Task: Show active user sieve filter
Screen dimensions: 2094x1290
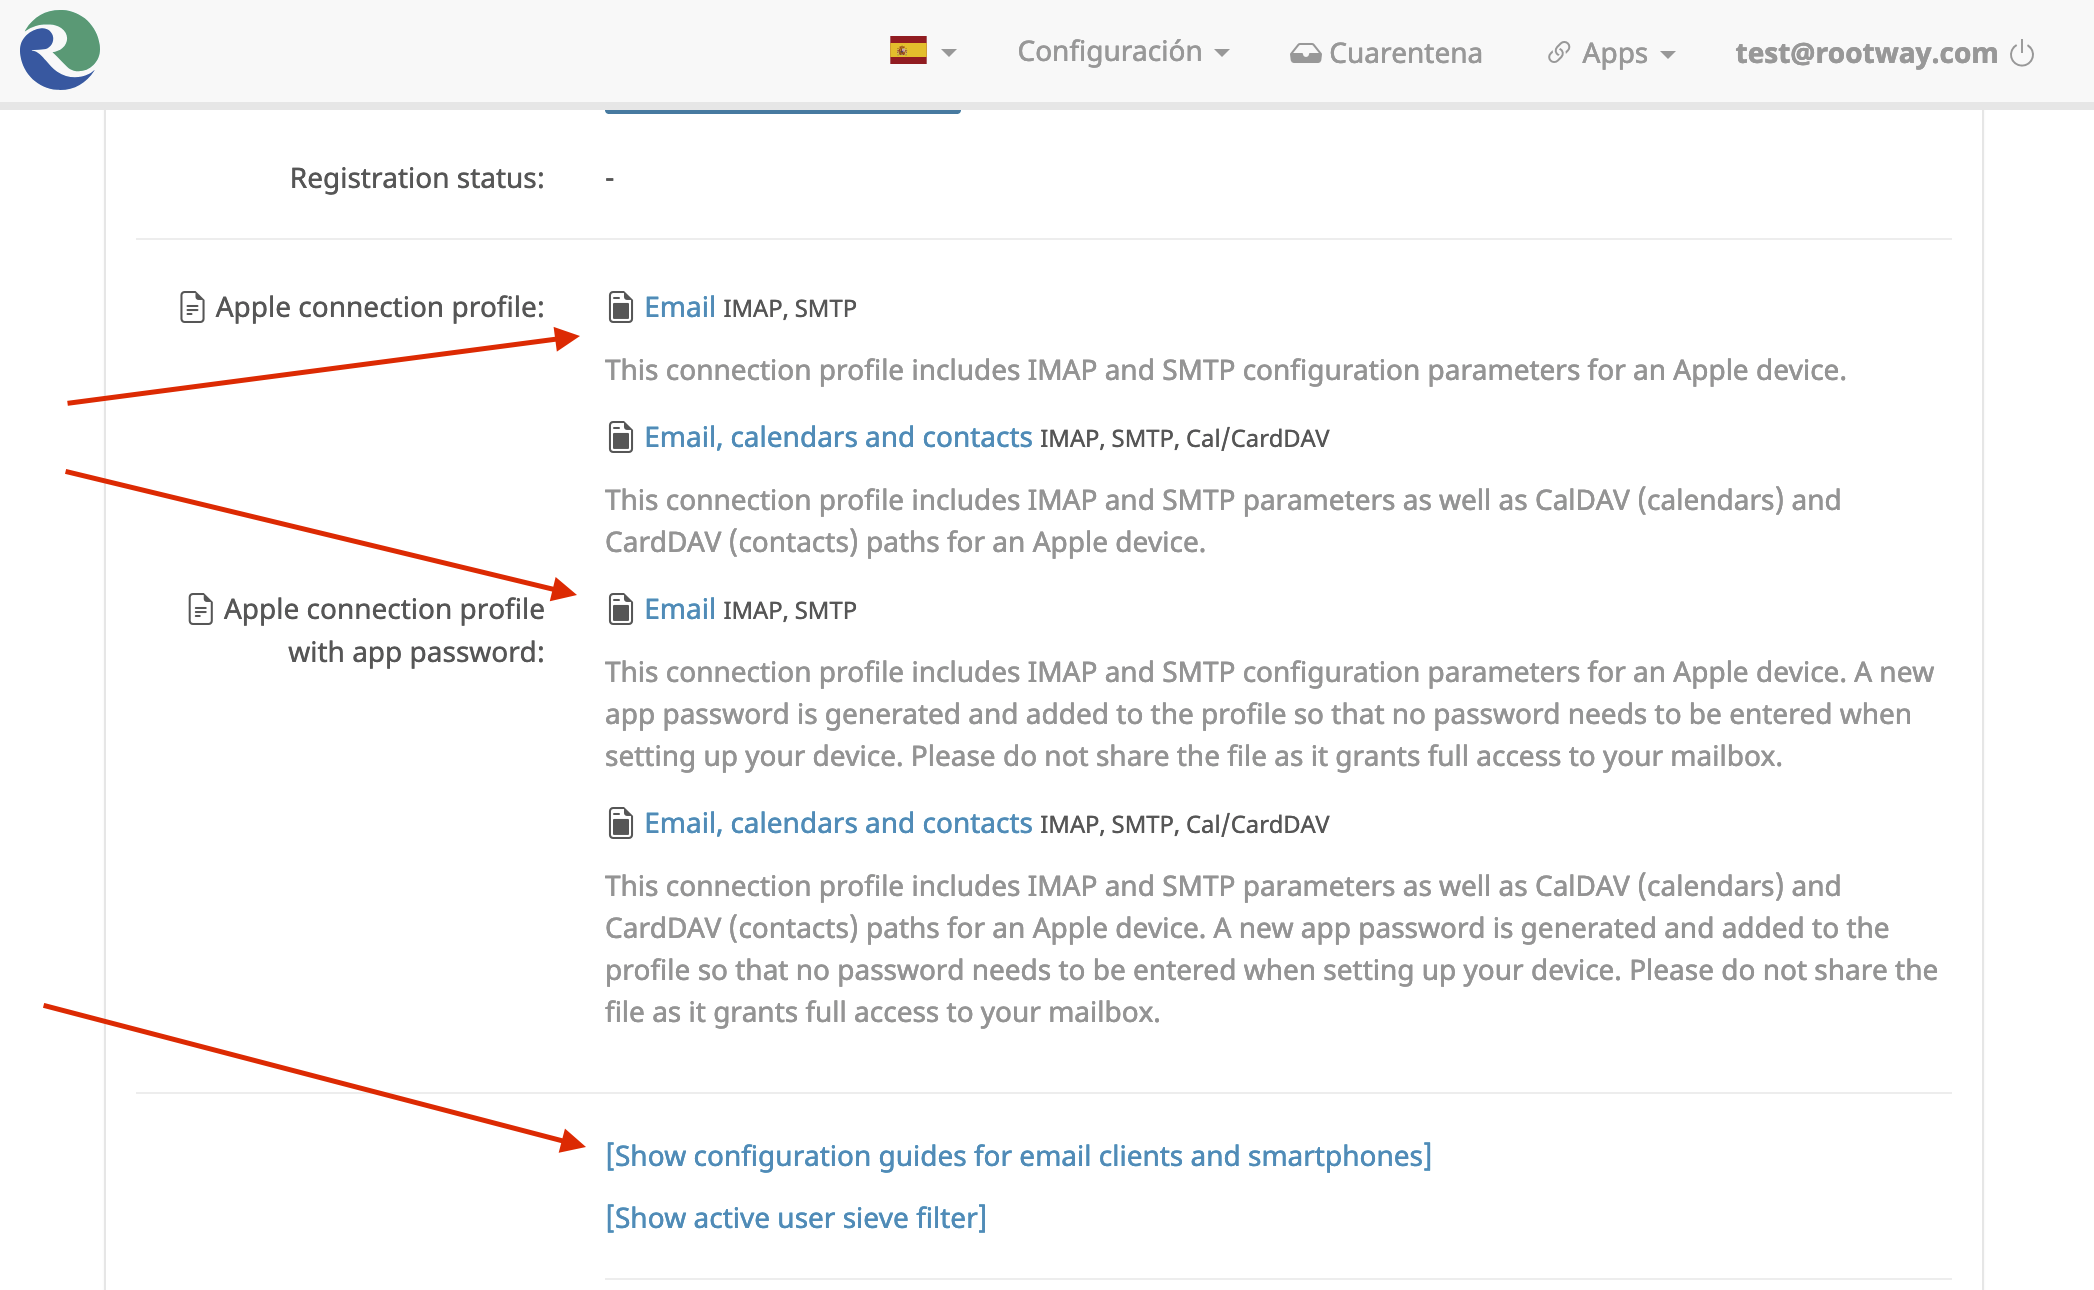Action: click(796, 1218)
